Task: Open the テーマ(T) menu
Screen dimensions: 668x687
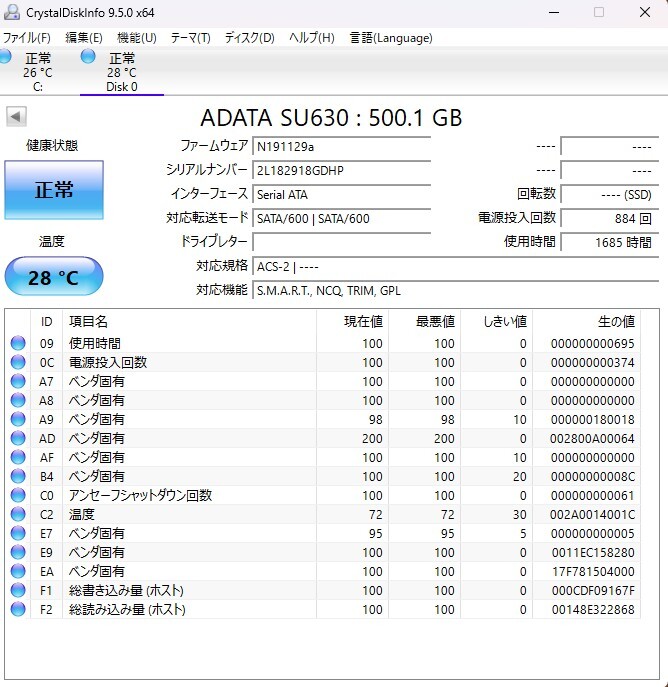Action: 191,38
